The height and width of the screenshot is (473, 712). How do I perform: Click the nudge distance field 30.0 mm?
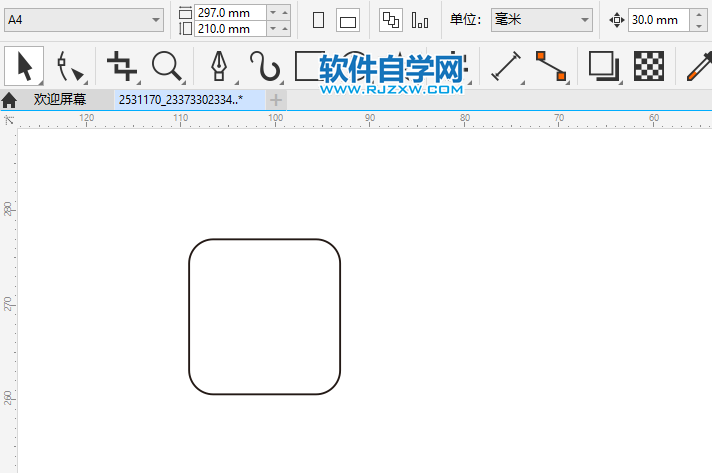tap(658, 20)
